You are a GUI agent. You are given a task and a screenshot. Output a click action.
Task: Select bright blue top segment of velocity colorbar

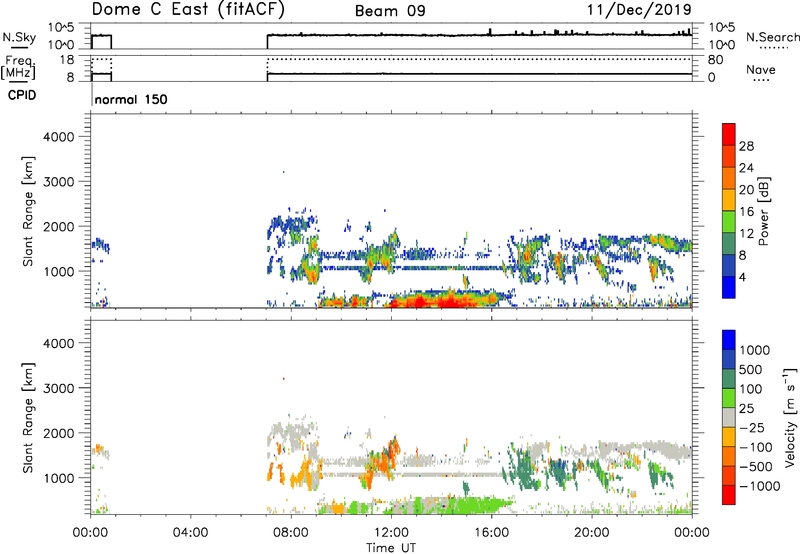[x=729, y=340]
